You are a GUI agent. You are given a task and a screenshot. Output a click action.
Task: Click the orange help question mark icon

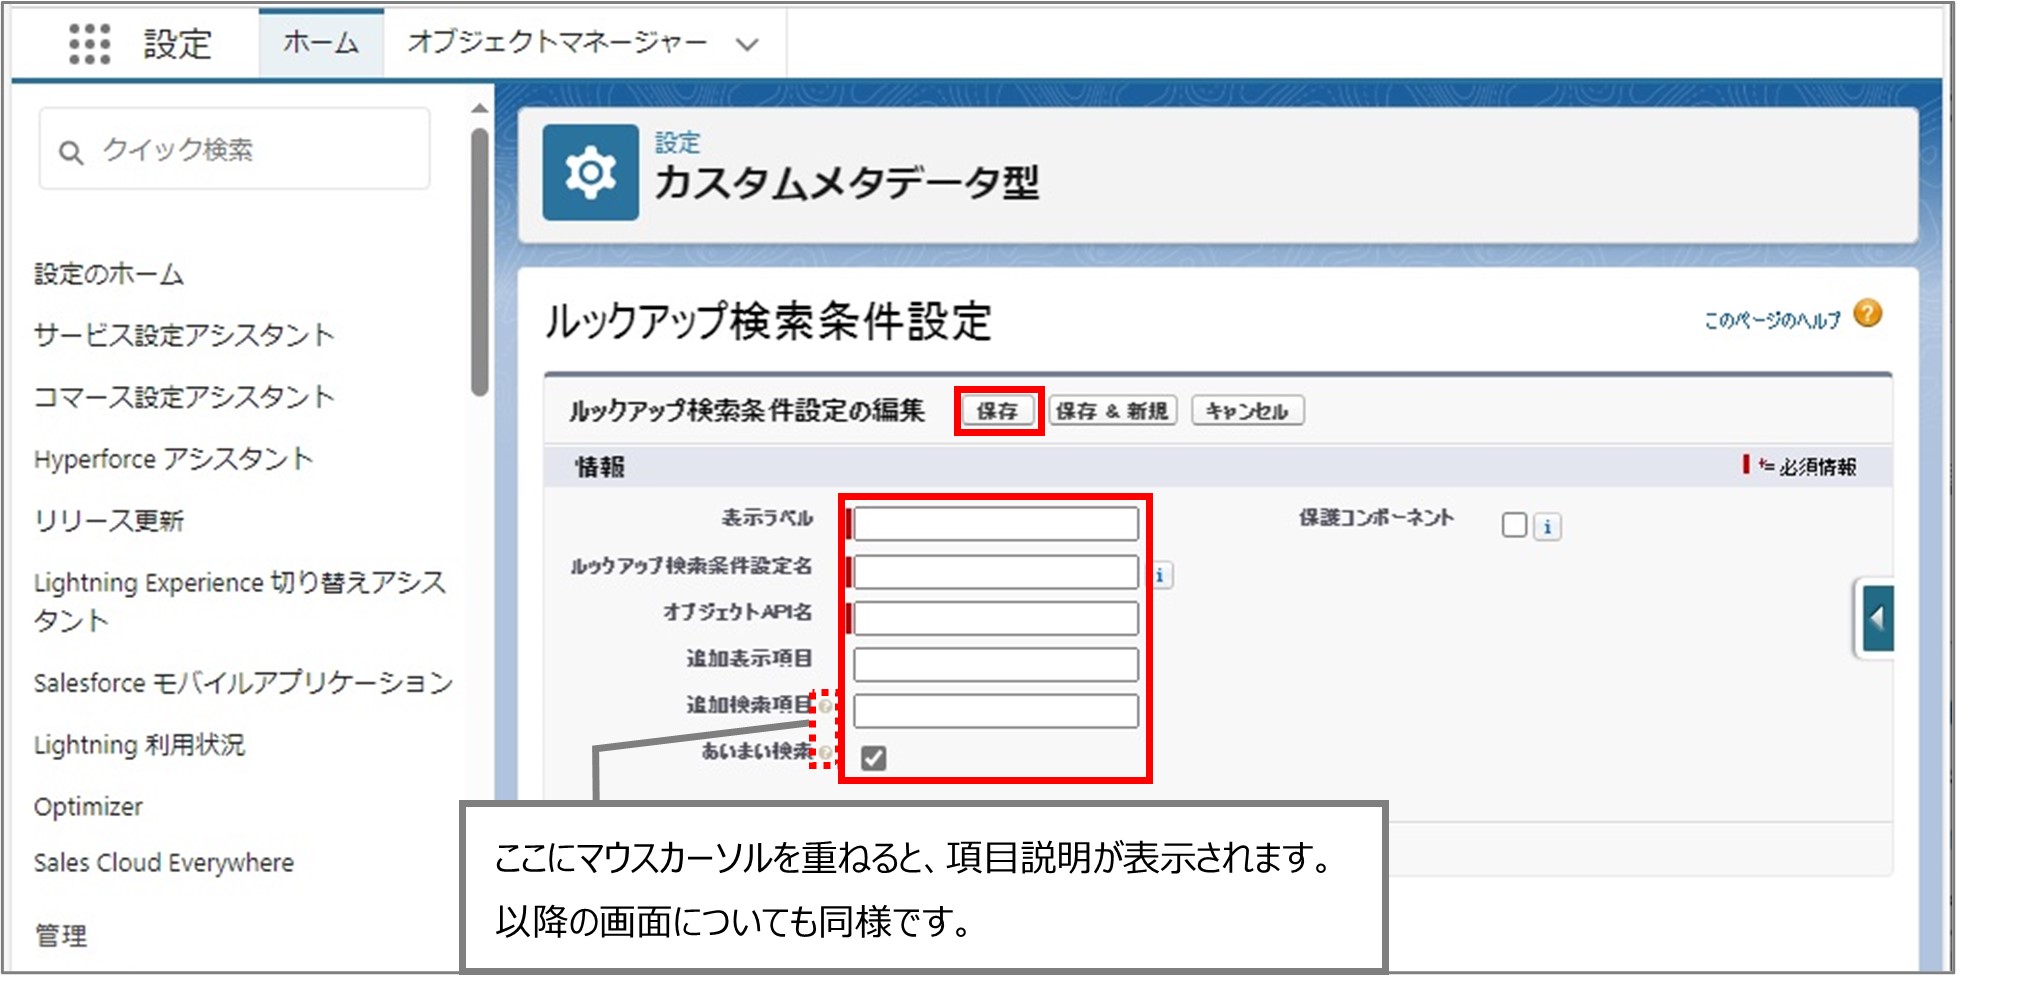click(x=1867, y=314)
